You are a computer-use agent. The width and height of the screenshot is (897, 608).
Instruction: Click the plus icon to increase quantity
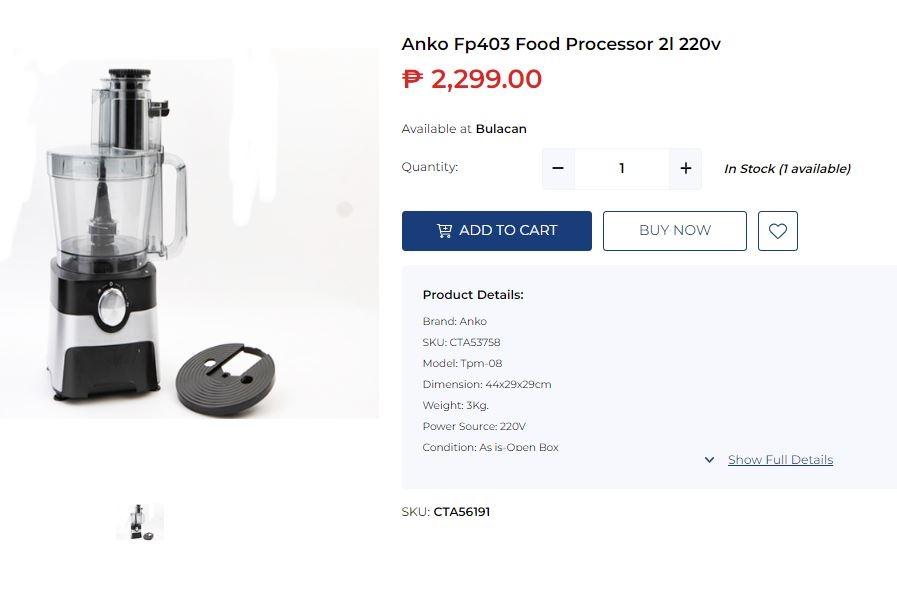click(x=685, y=168)
